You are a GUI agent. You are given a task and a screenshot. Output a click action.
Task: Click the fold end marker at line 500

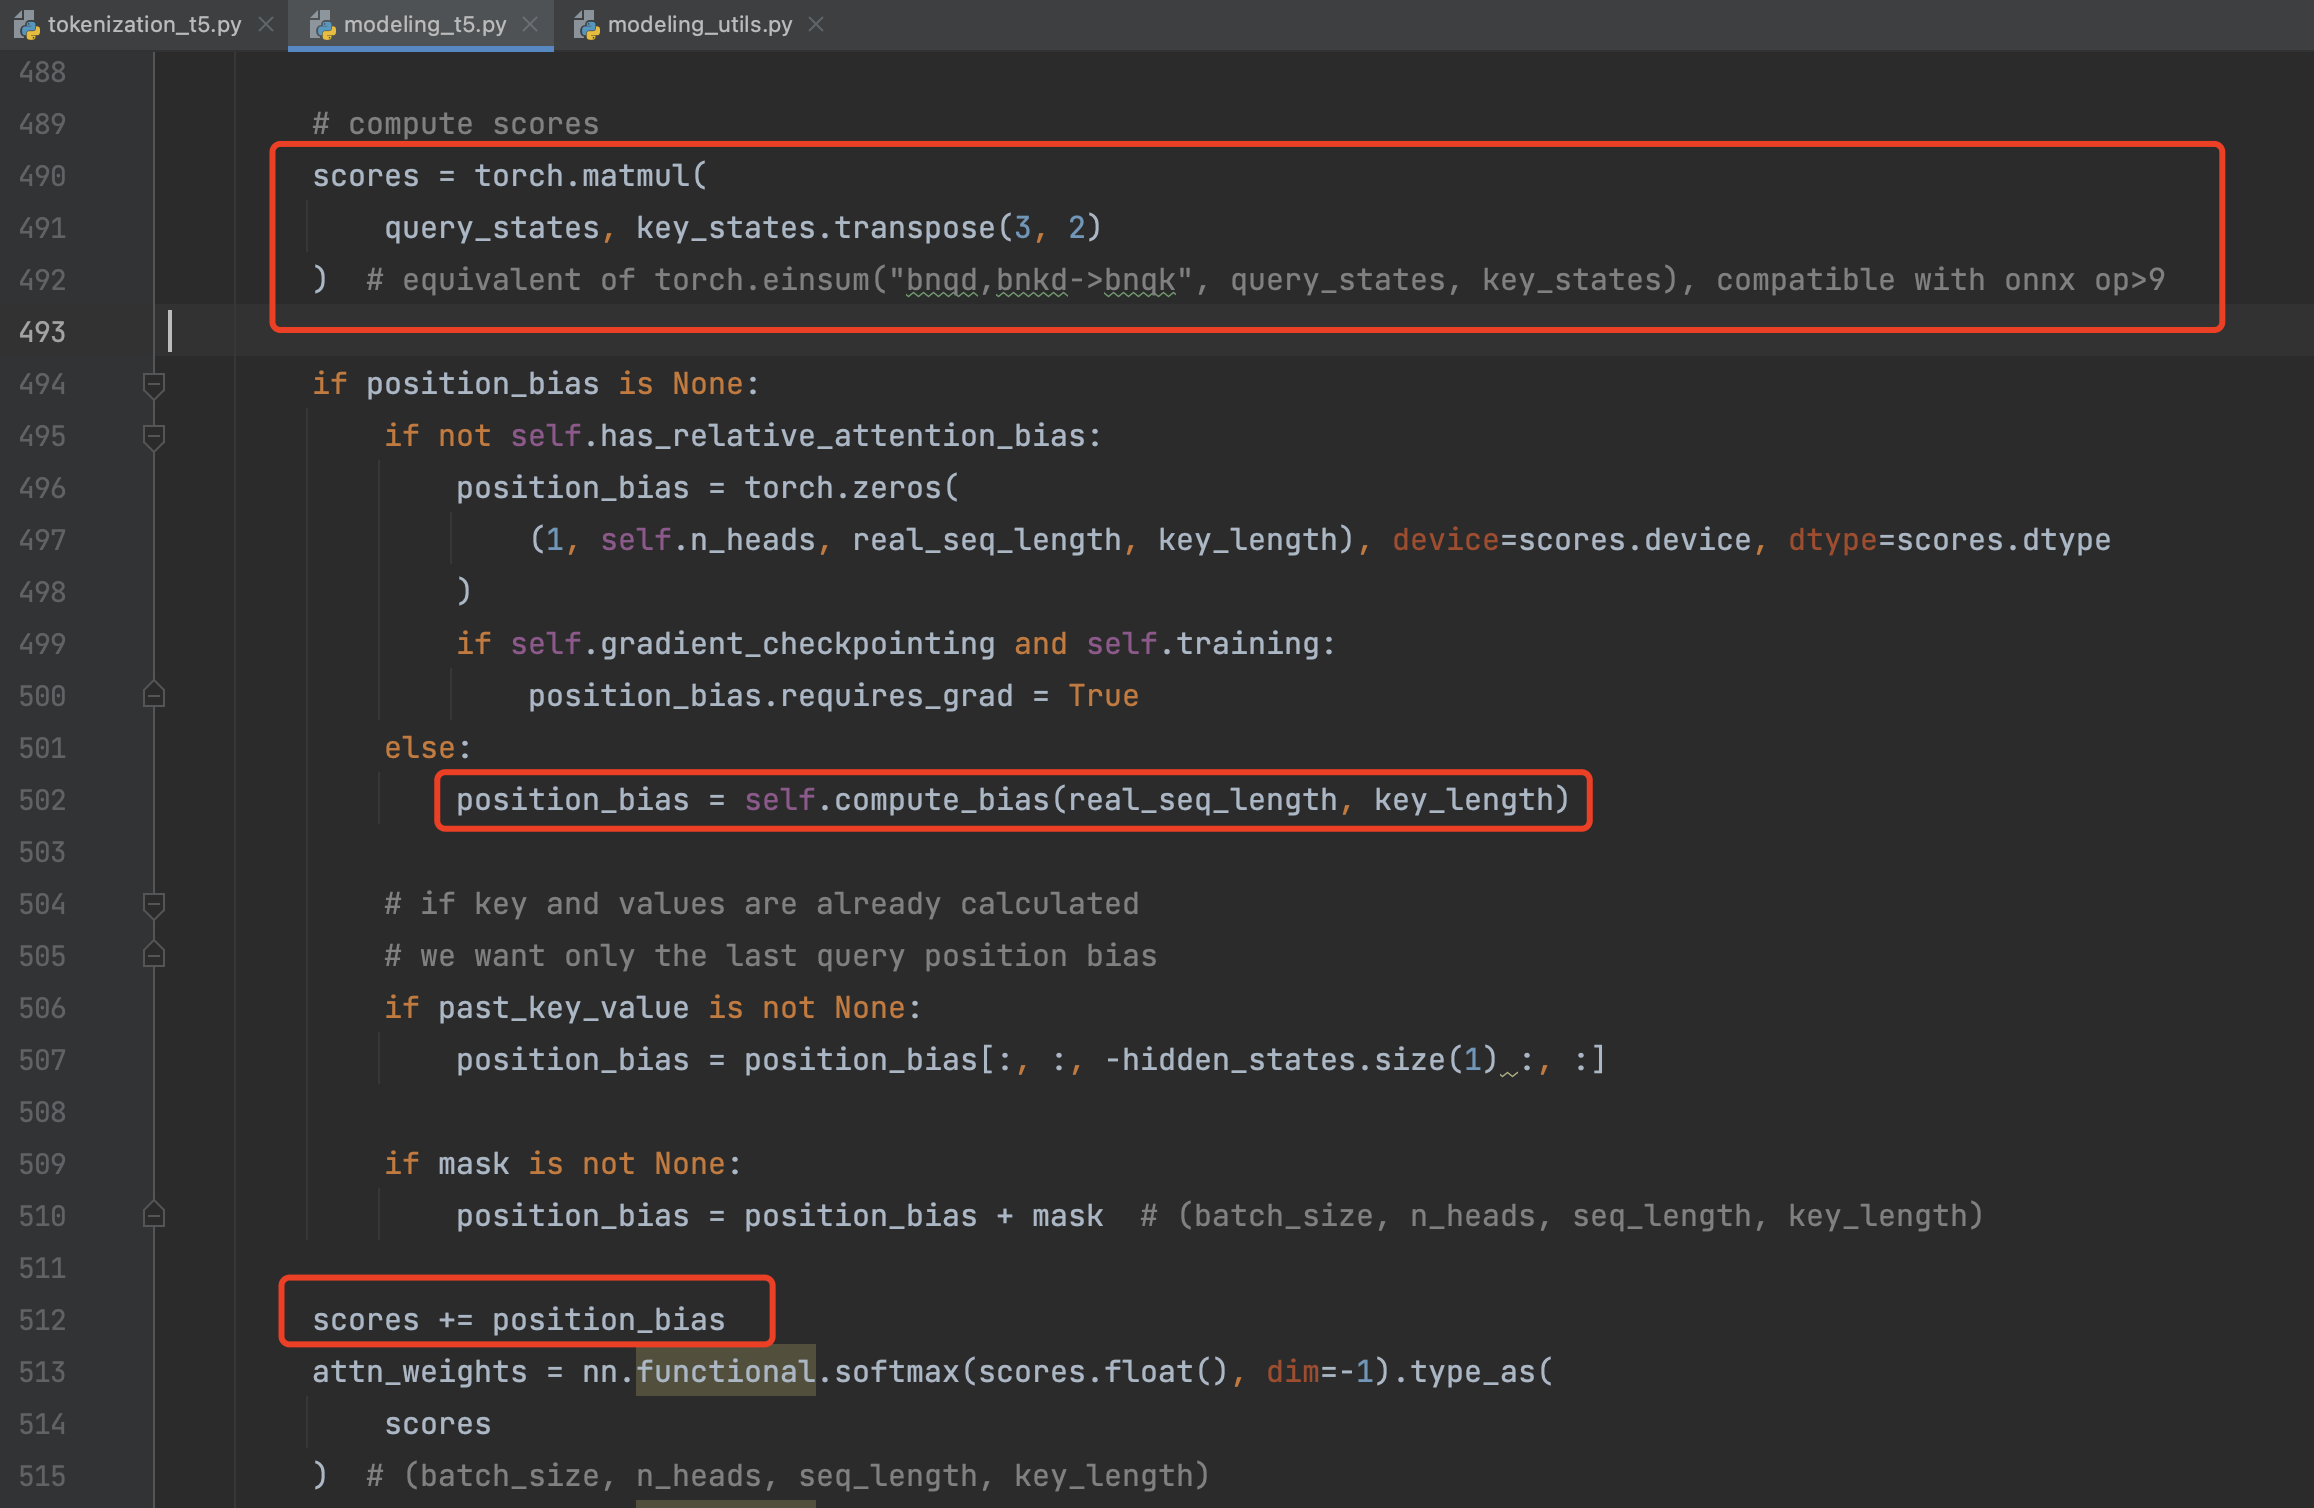tap(153, 696)
